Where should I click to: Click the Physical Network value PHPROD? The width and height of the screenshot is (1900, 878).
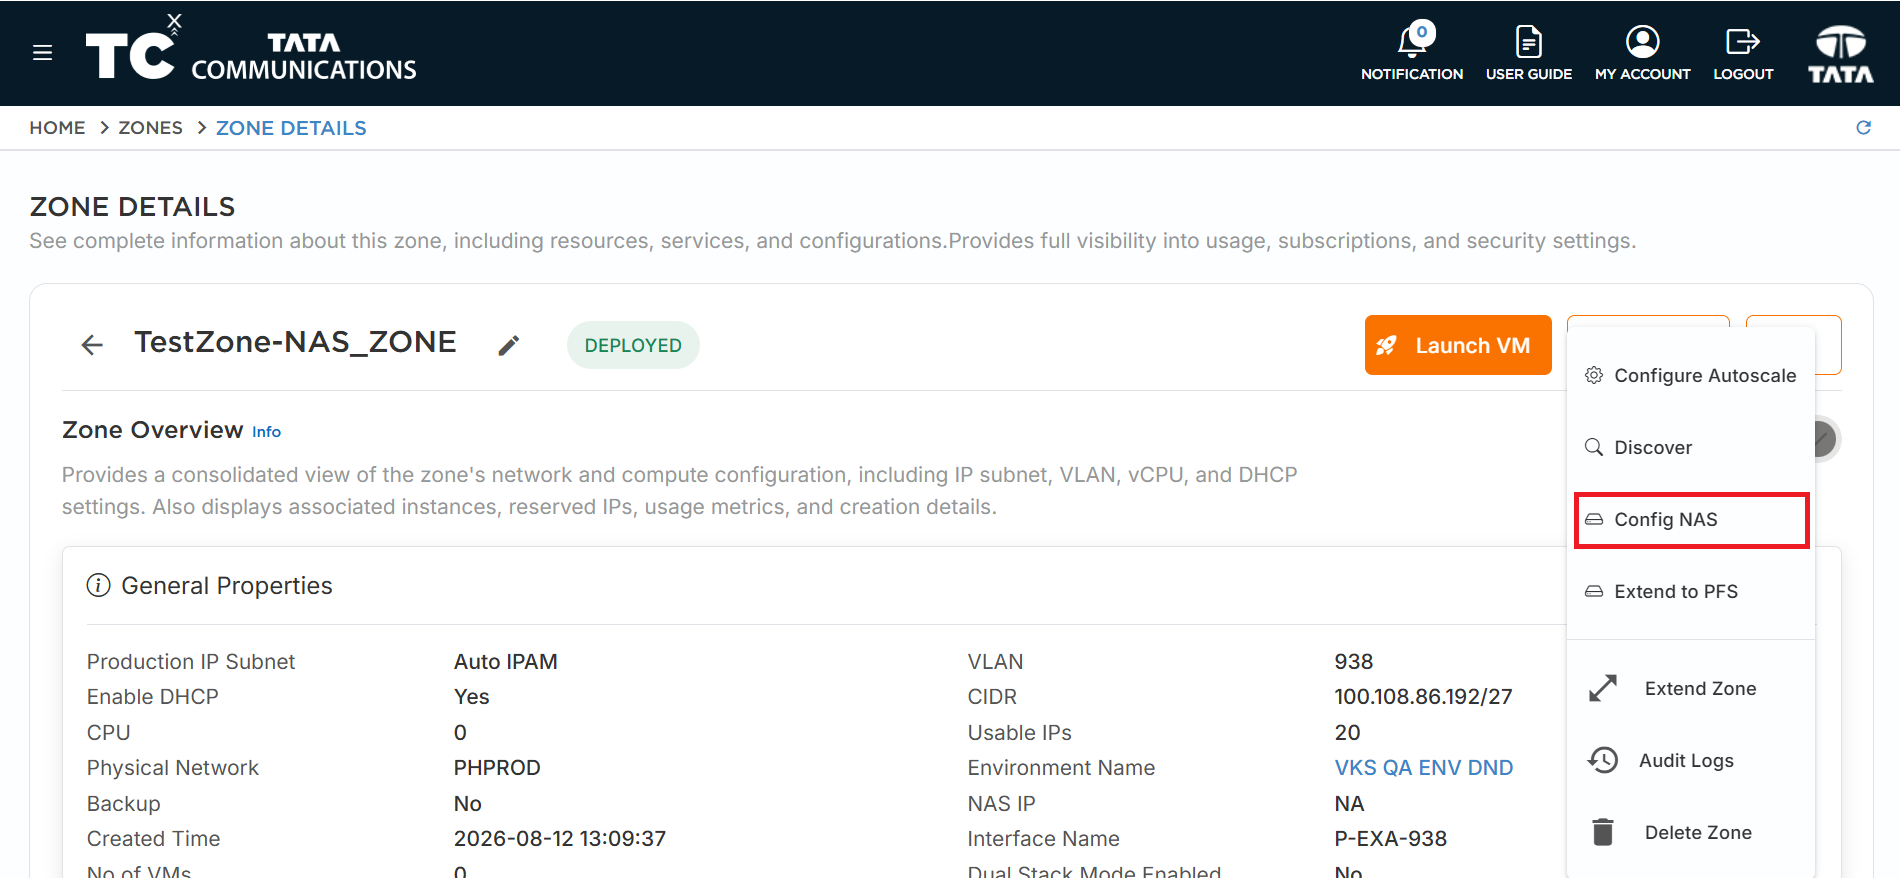[x=497, y=767]
